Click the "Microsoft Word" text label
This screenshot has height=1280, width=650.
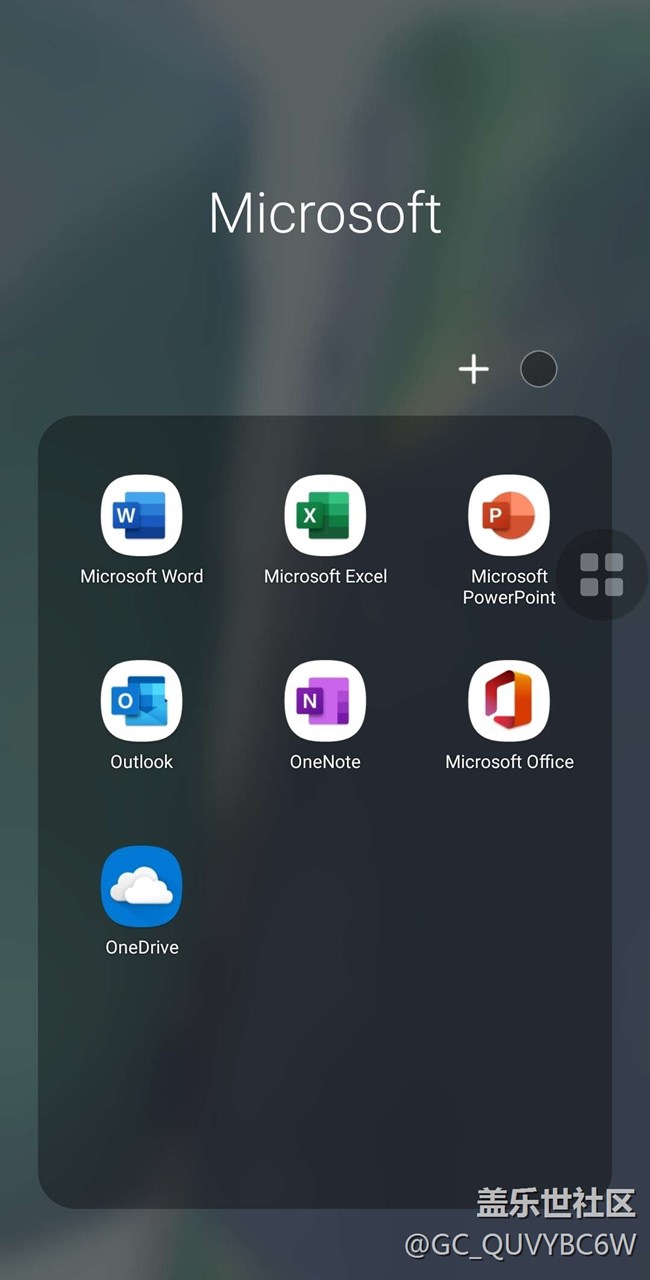[x=141, y=576]
